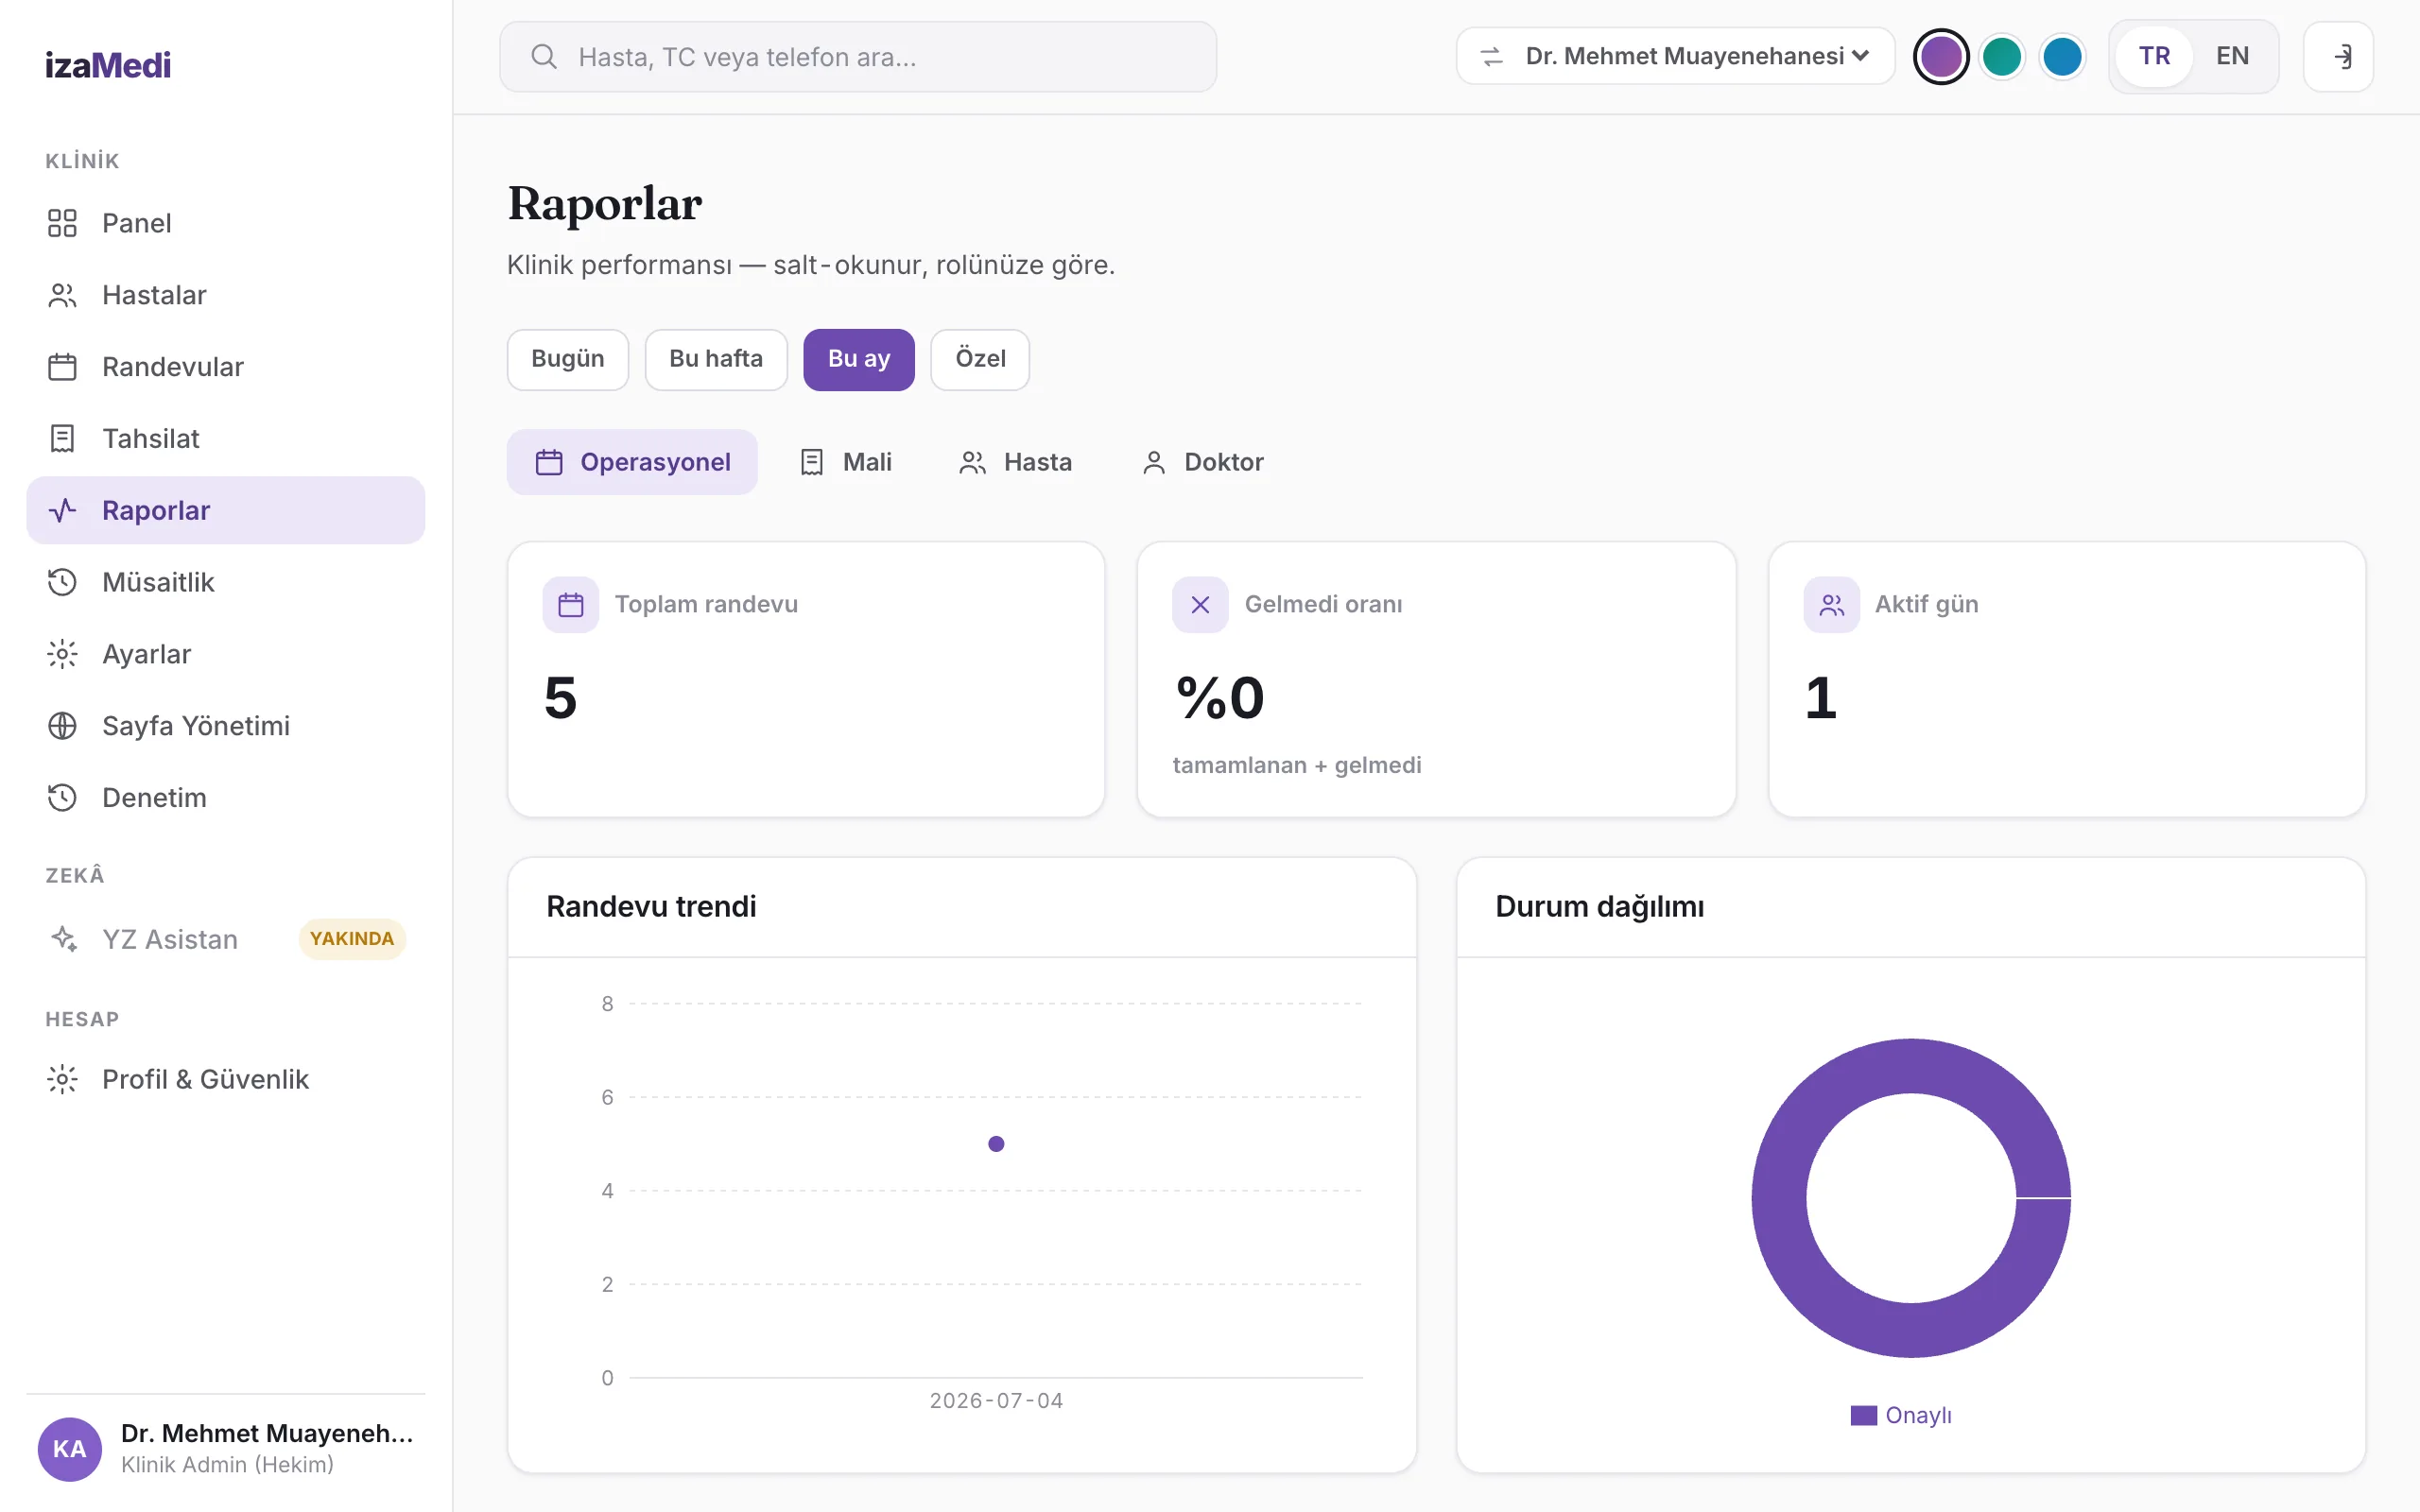Switch language to TR
This screenshot has width=2420, height=1512.
tap(2154, 56)
